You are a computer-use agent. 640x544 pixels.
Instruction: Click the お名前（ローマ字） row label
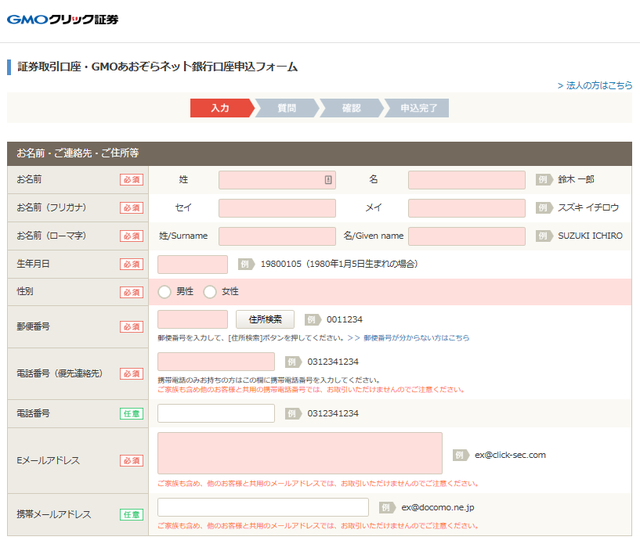pos(51,236)
